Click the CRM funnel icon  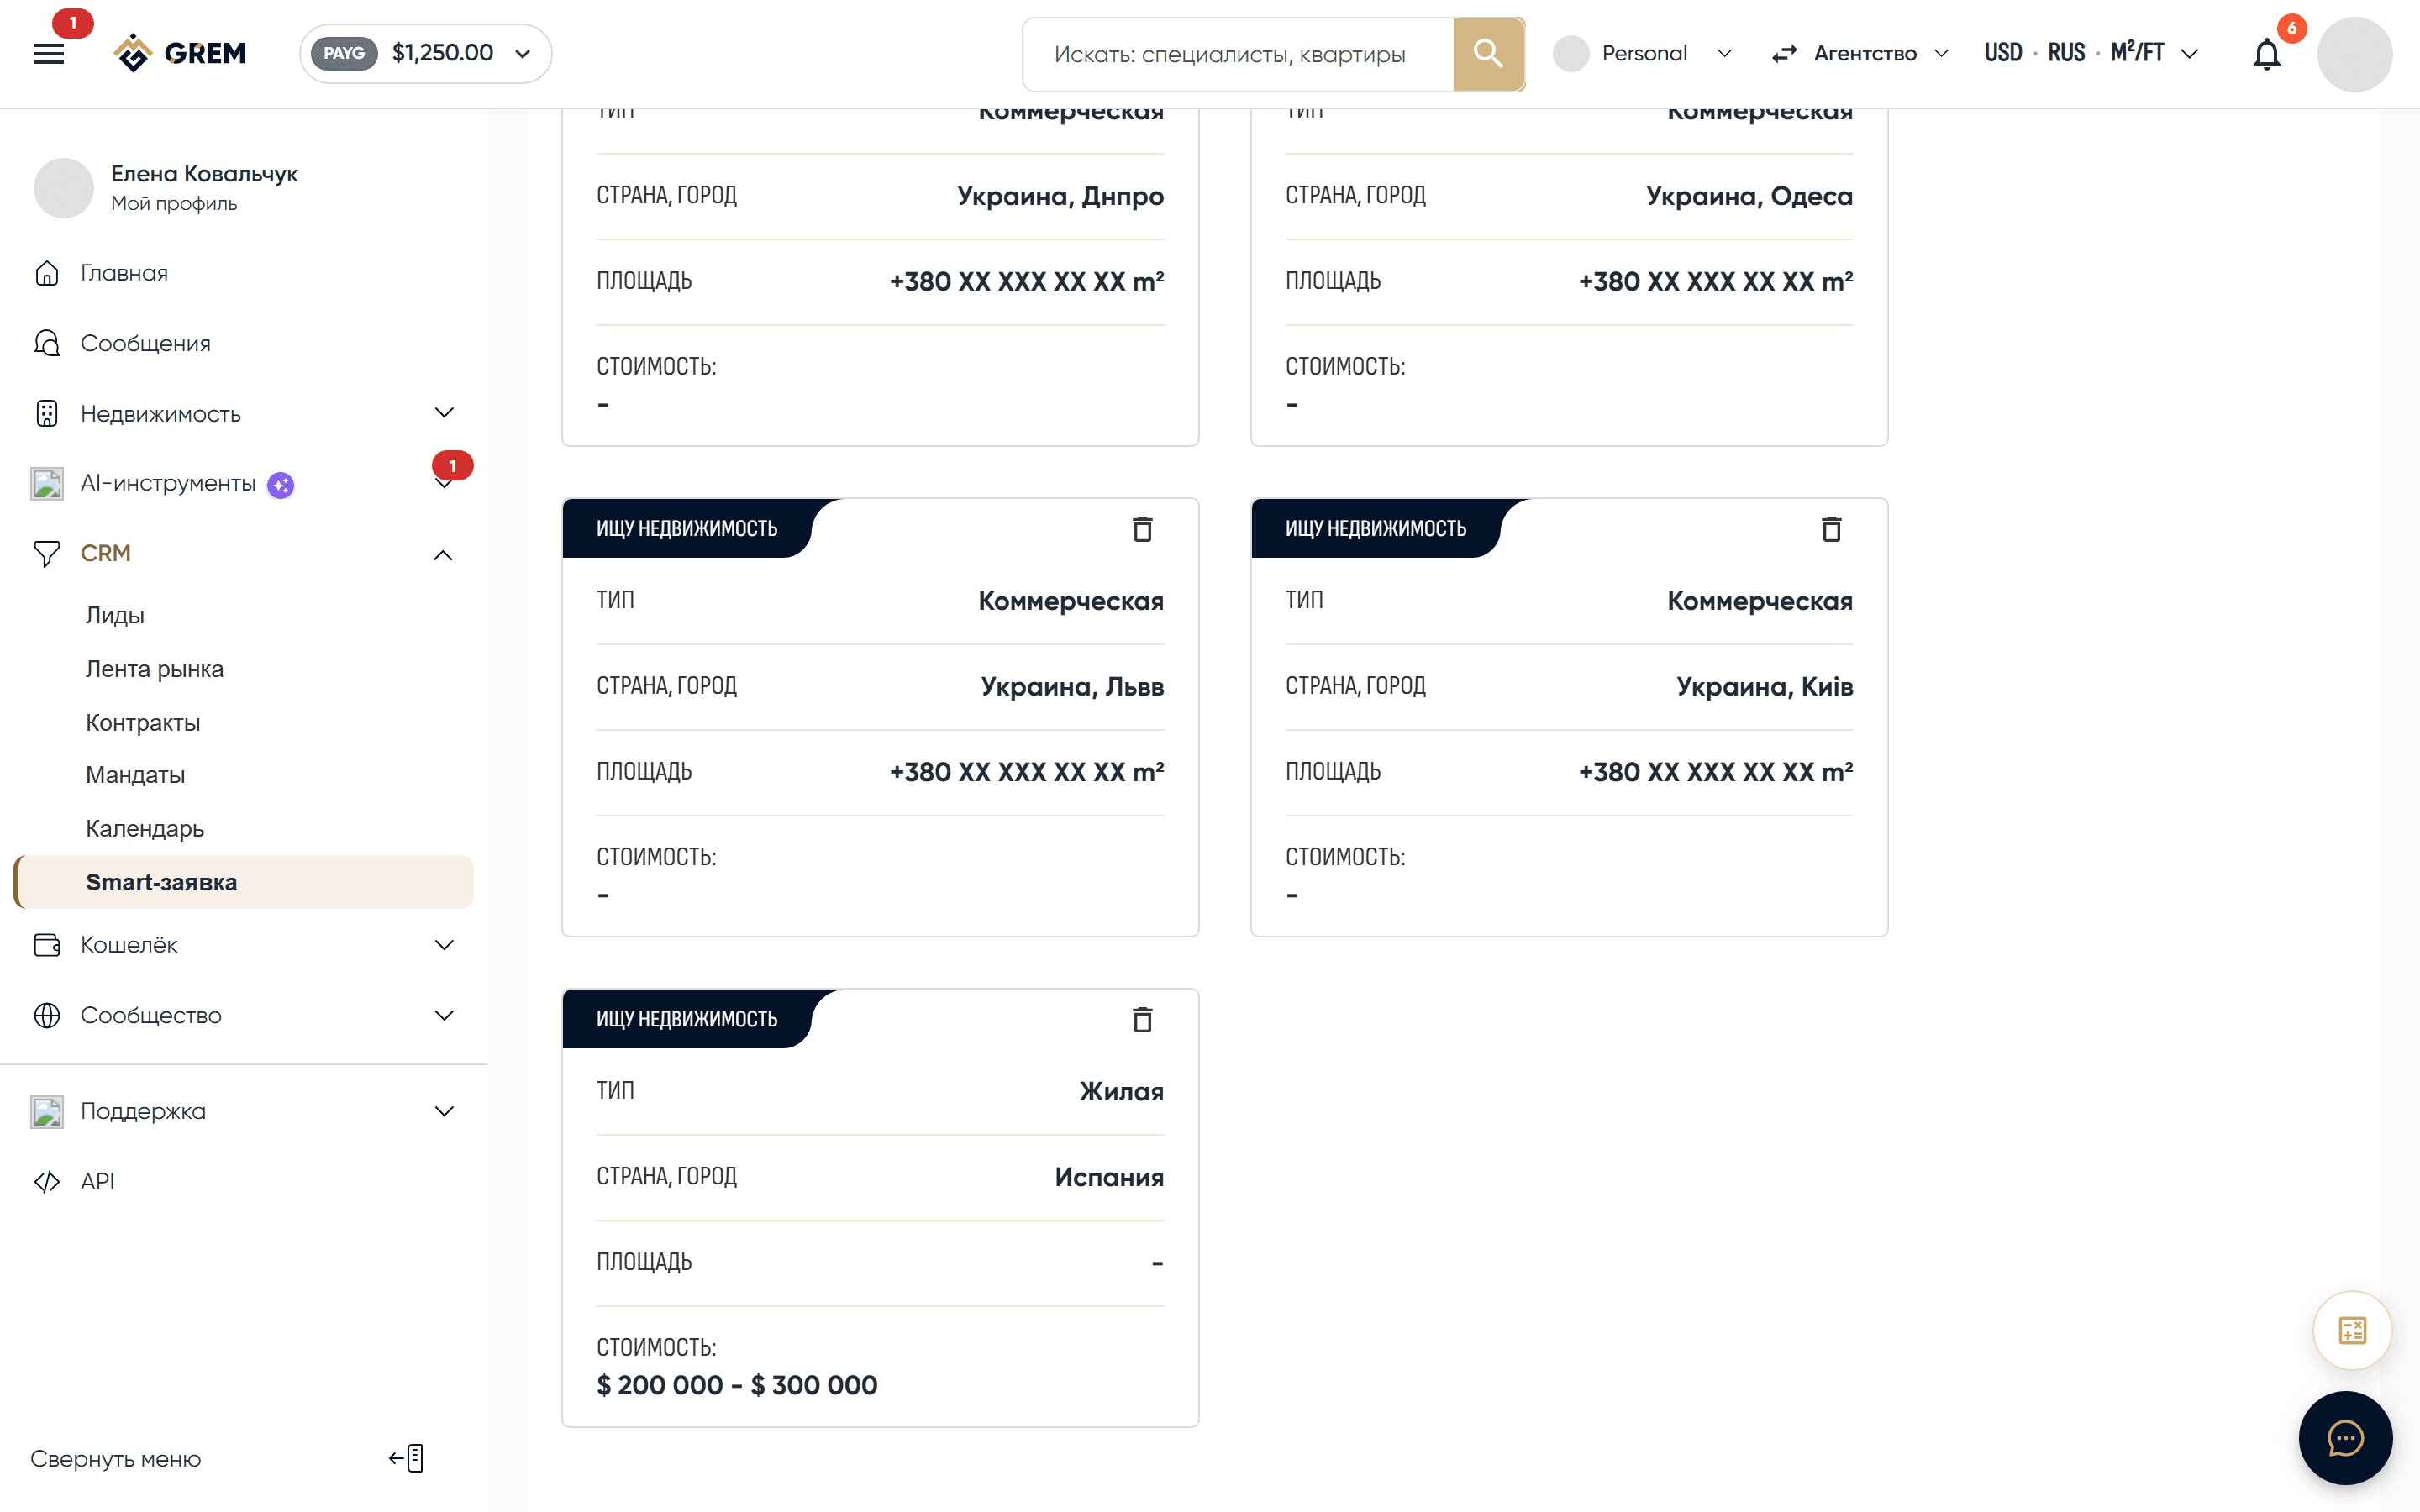tap(47, 553)
